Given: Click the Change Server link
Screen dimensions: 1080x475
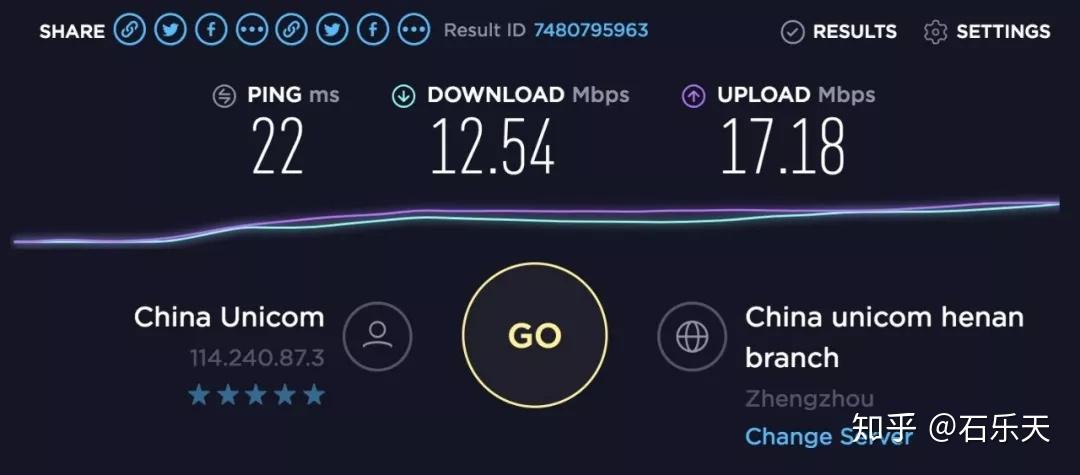Looking at the screenshot, I should [829, 436].
